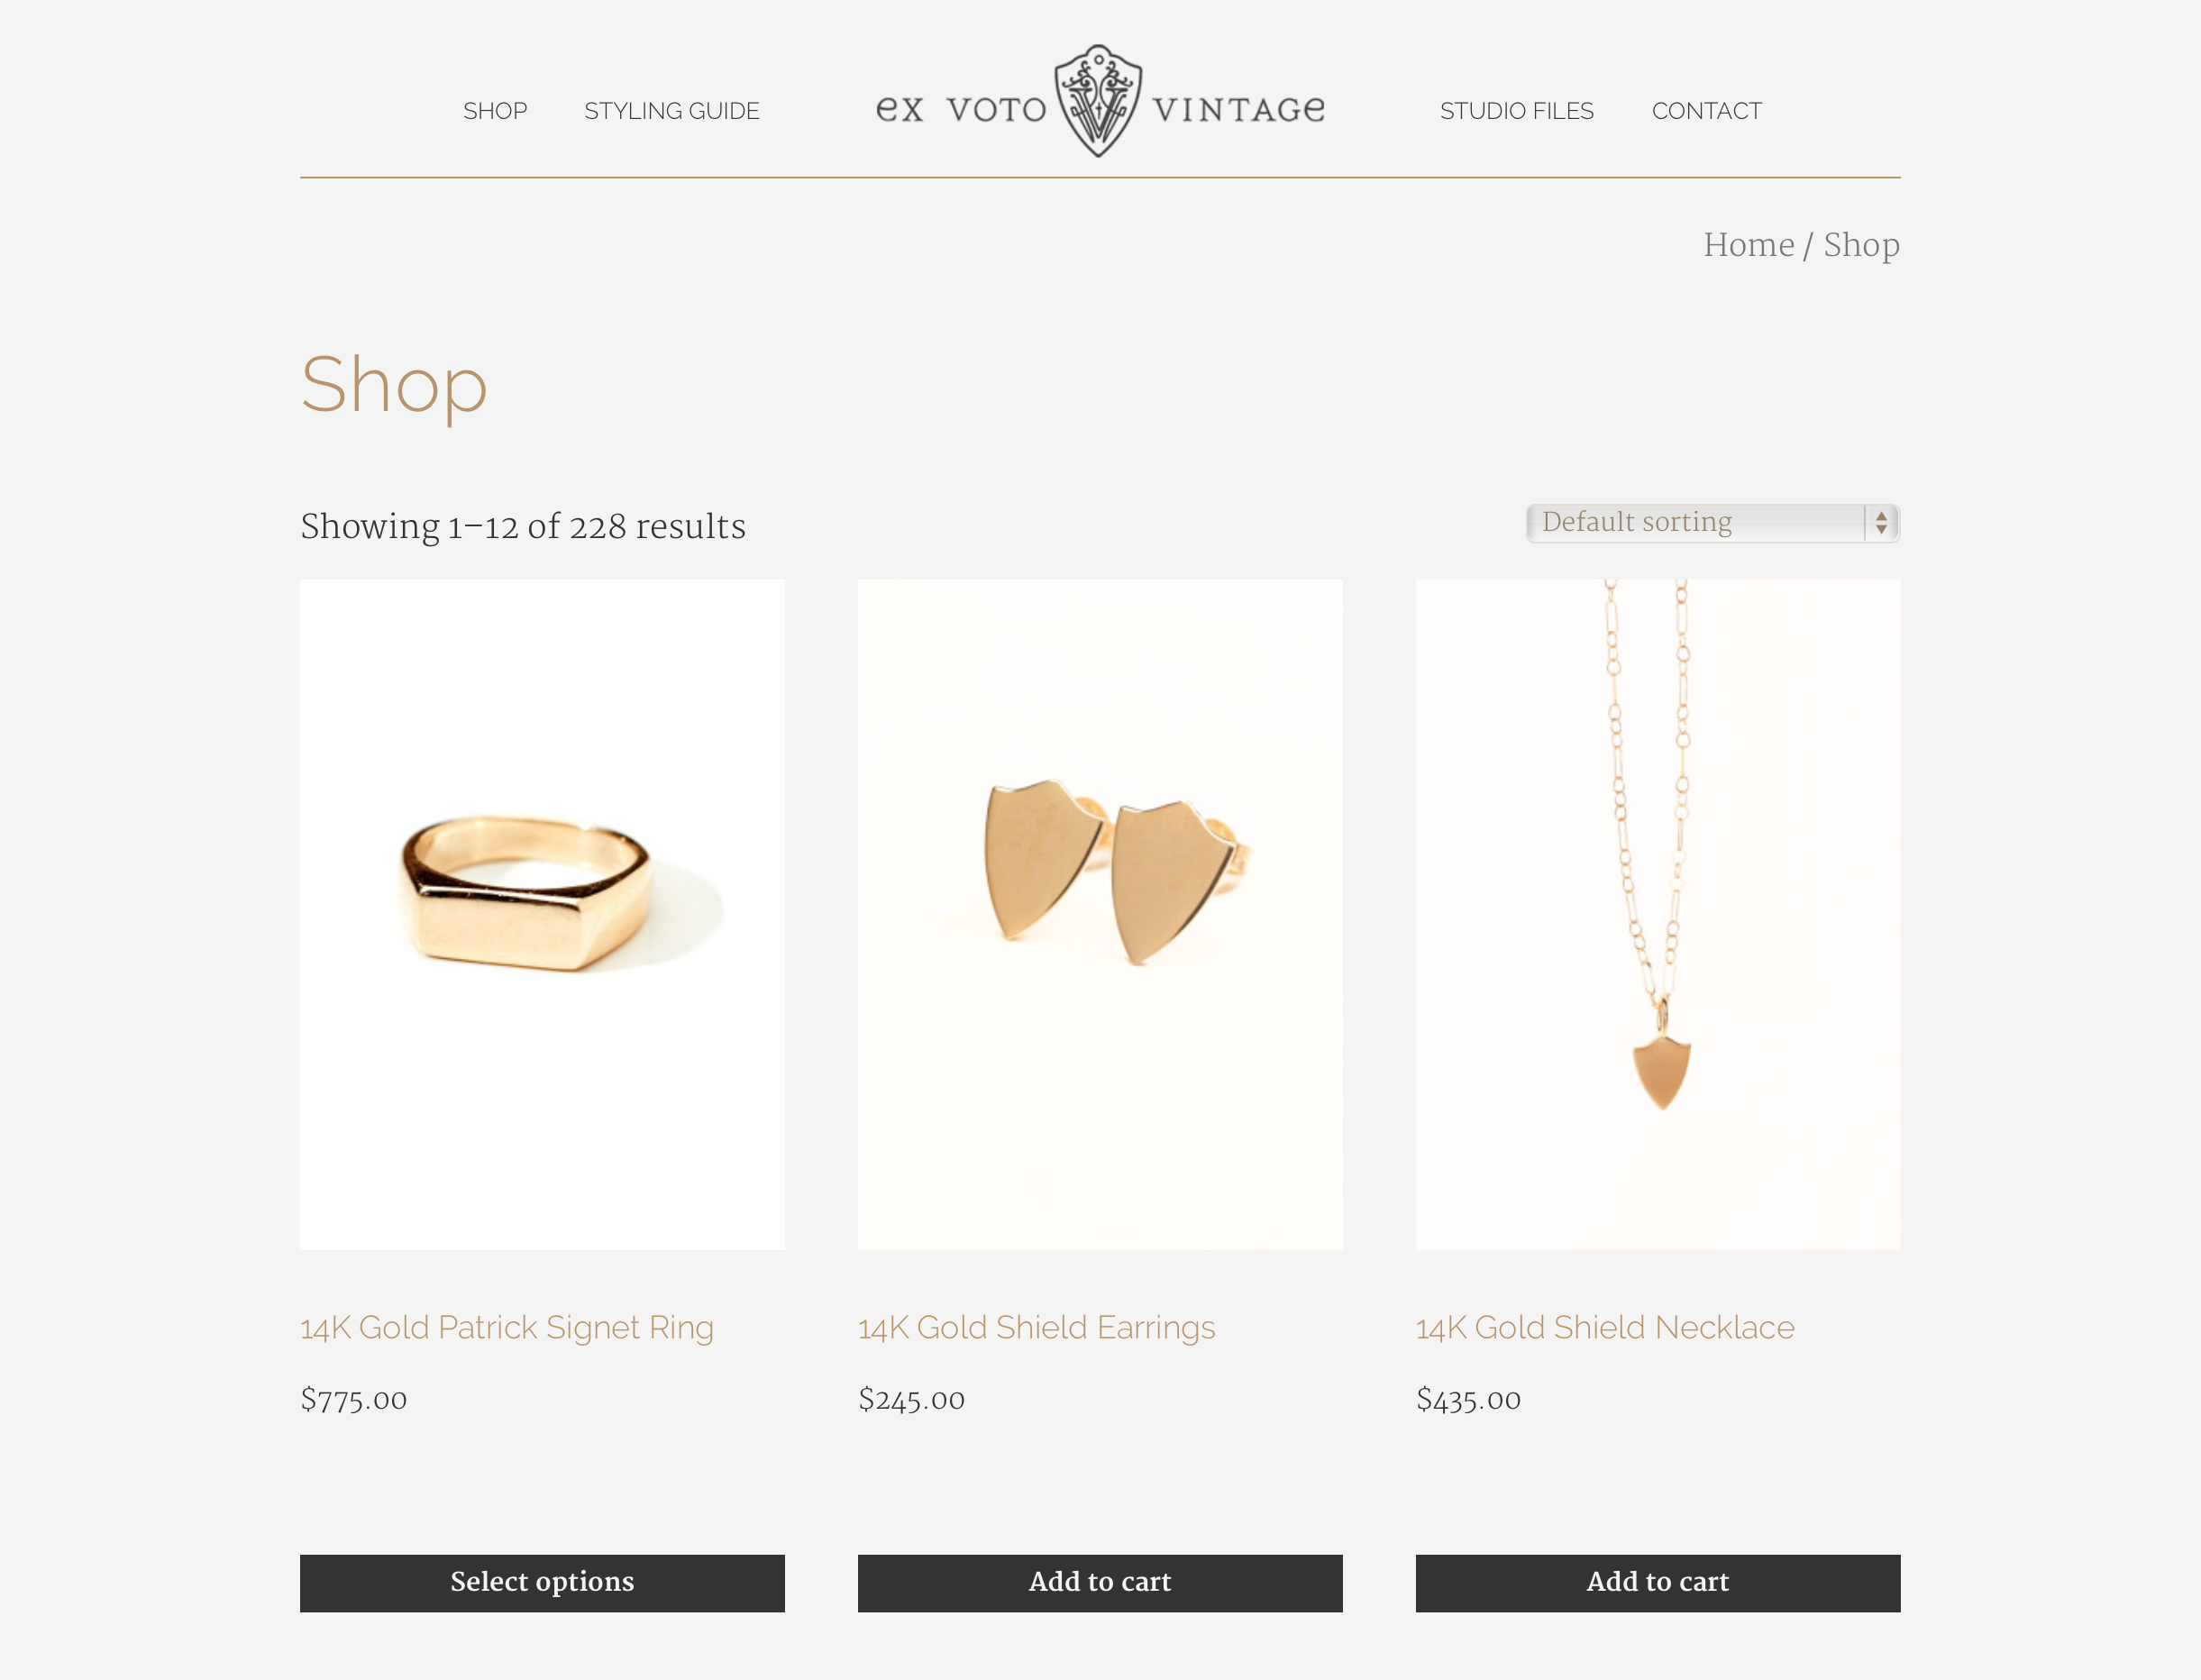Open Studio Files in navigation
Viewport: 2201px width, 1680px height.
pyautogui.click(x=1517, y=111)
